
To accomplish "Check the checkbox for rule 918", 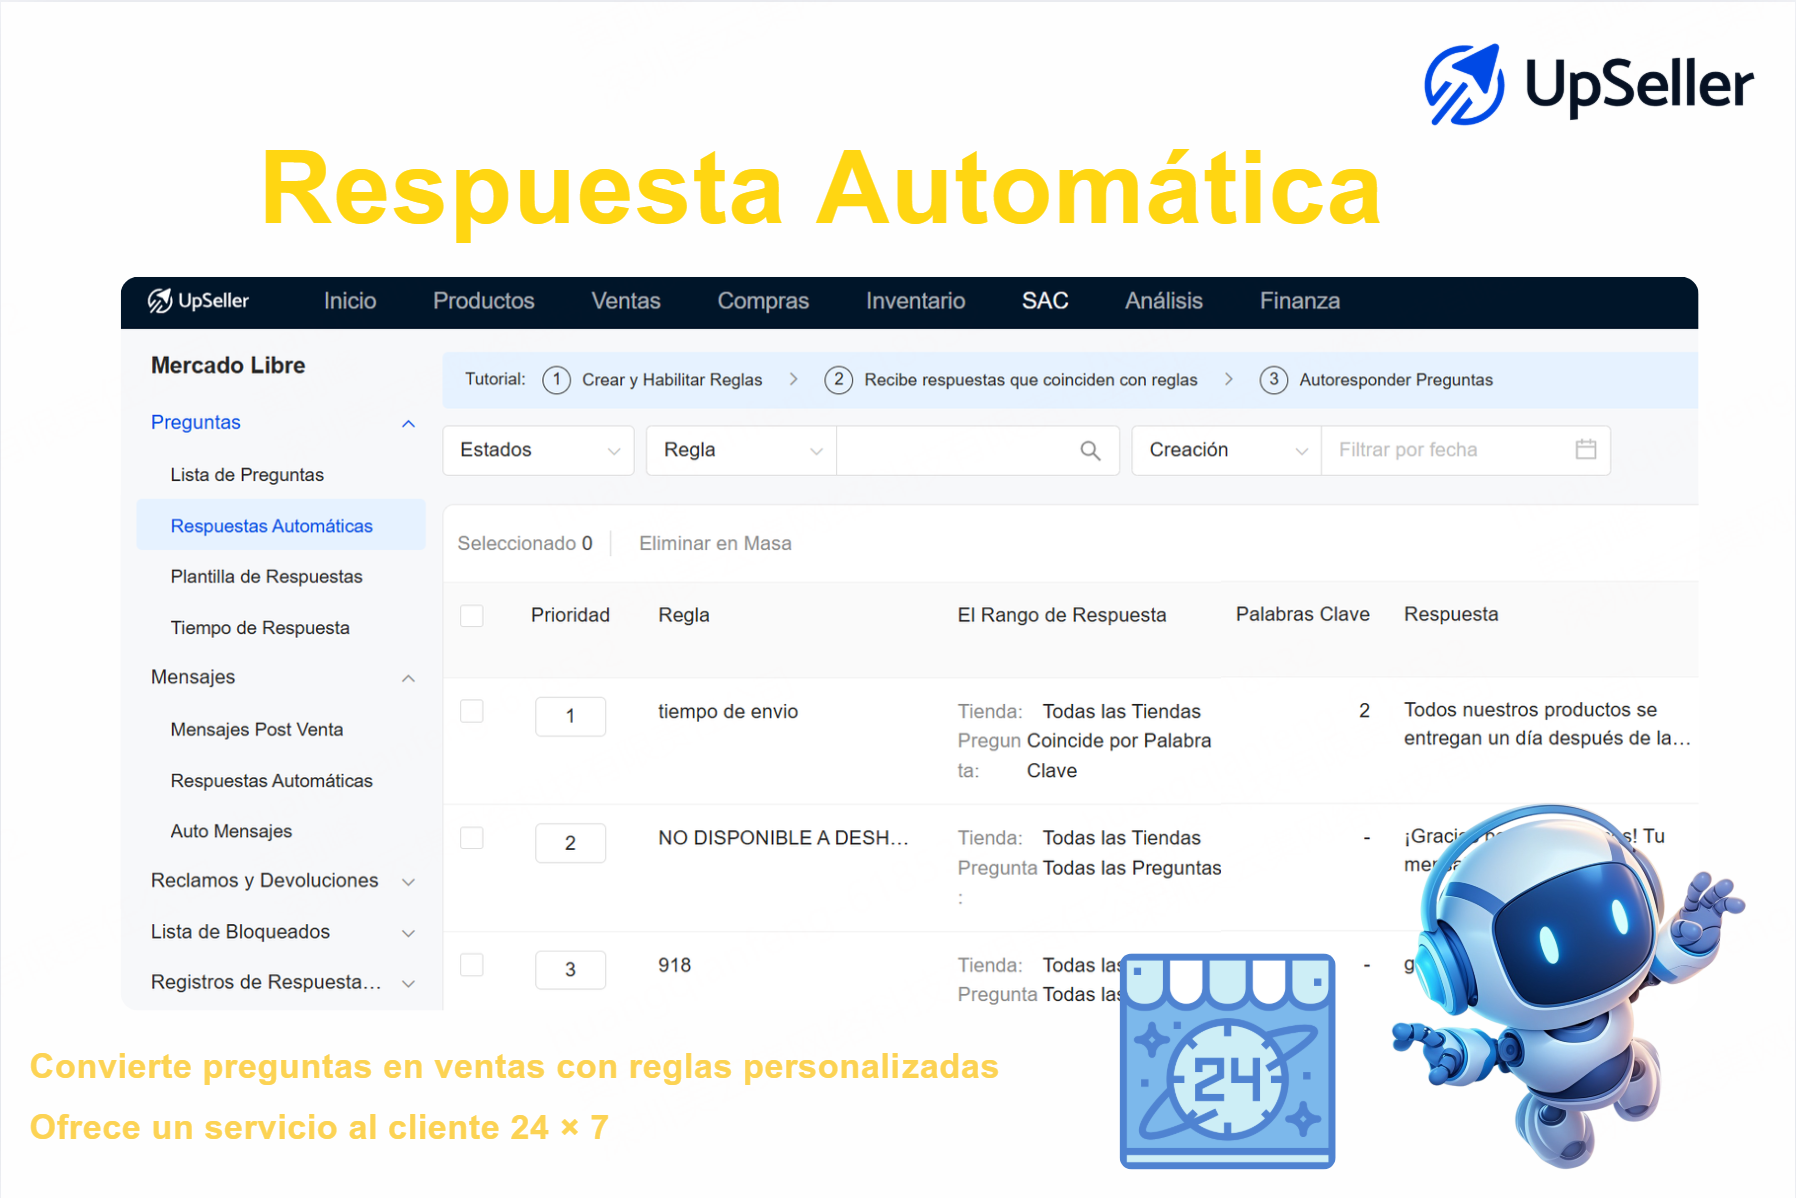I will 471,965.
